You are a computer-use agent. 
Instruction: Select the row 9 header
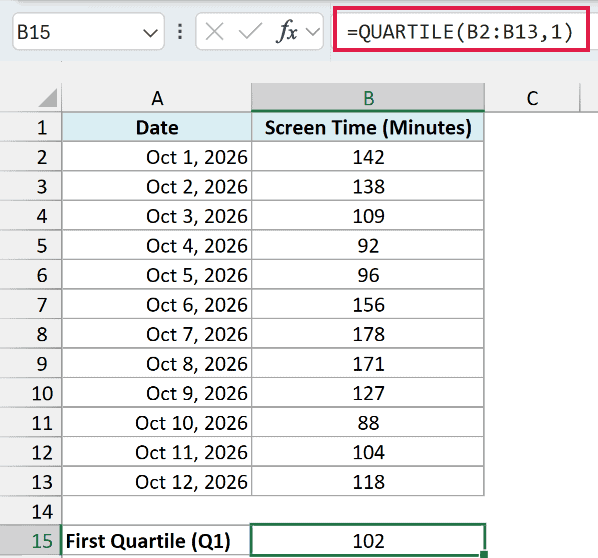(31, 363)
